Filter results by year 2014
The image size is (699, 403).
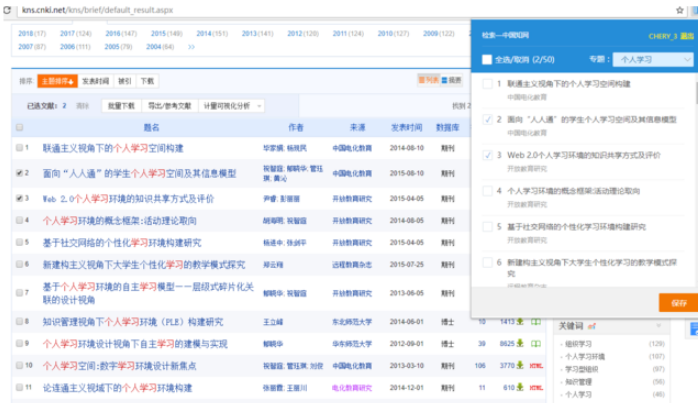point(204,33)
